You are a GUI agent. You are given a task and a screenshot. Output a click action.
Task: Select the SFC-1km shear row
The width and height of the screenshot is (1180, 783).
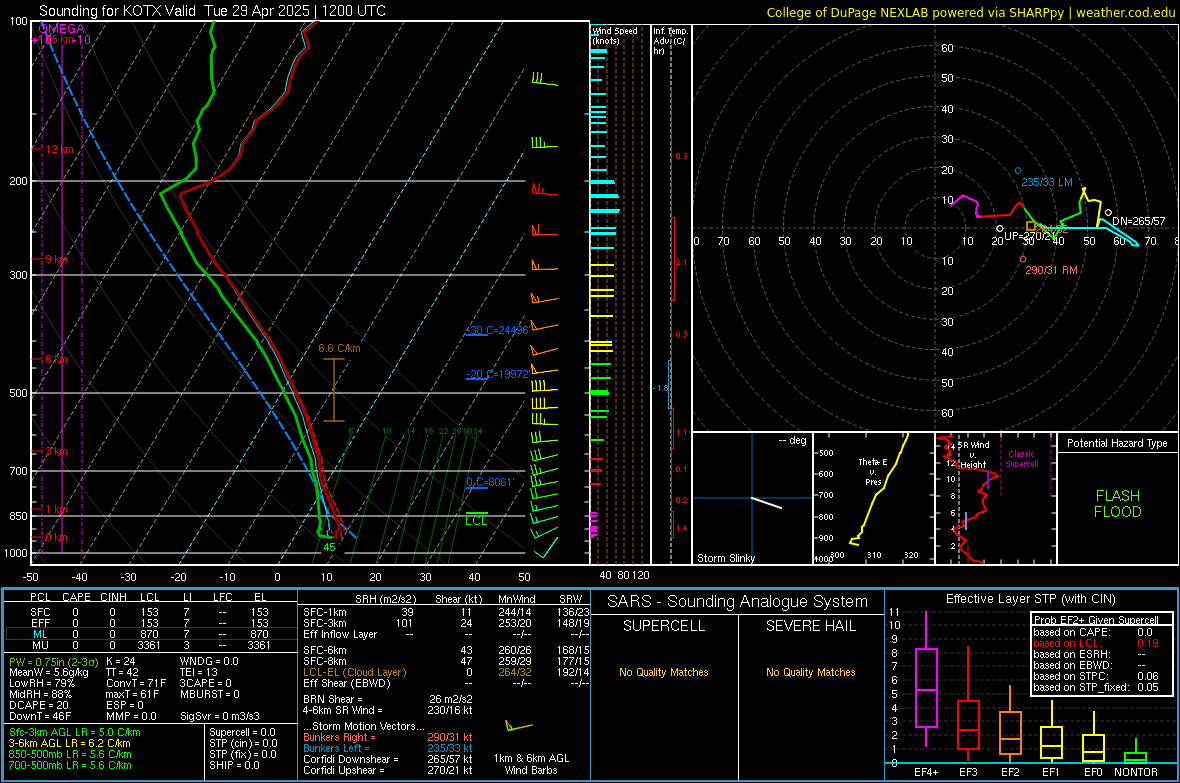coord(446,612)
